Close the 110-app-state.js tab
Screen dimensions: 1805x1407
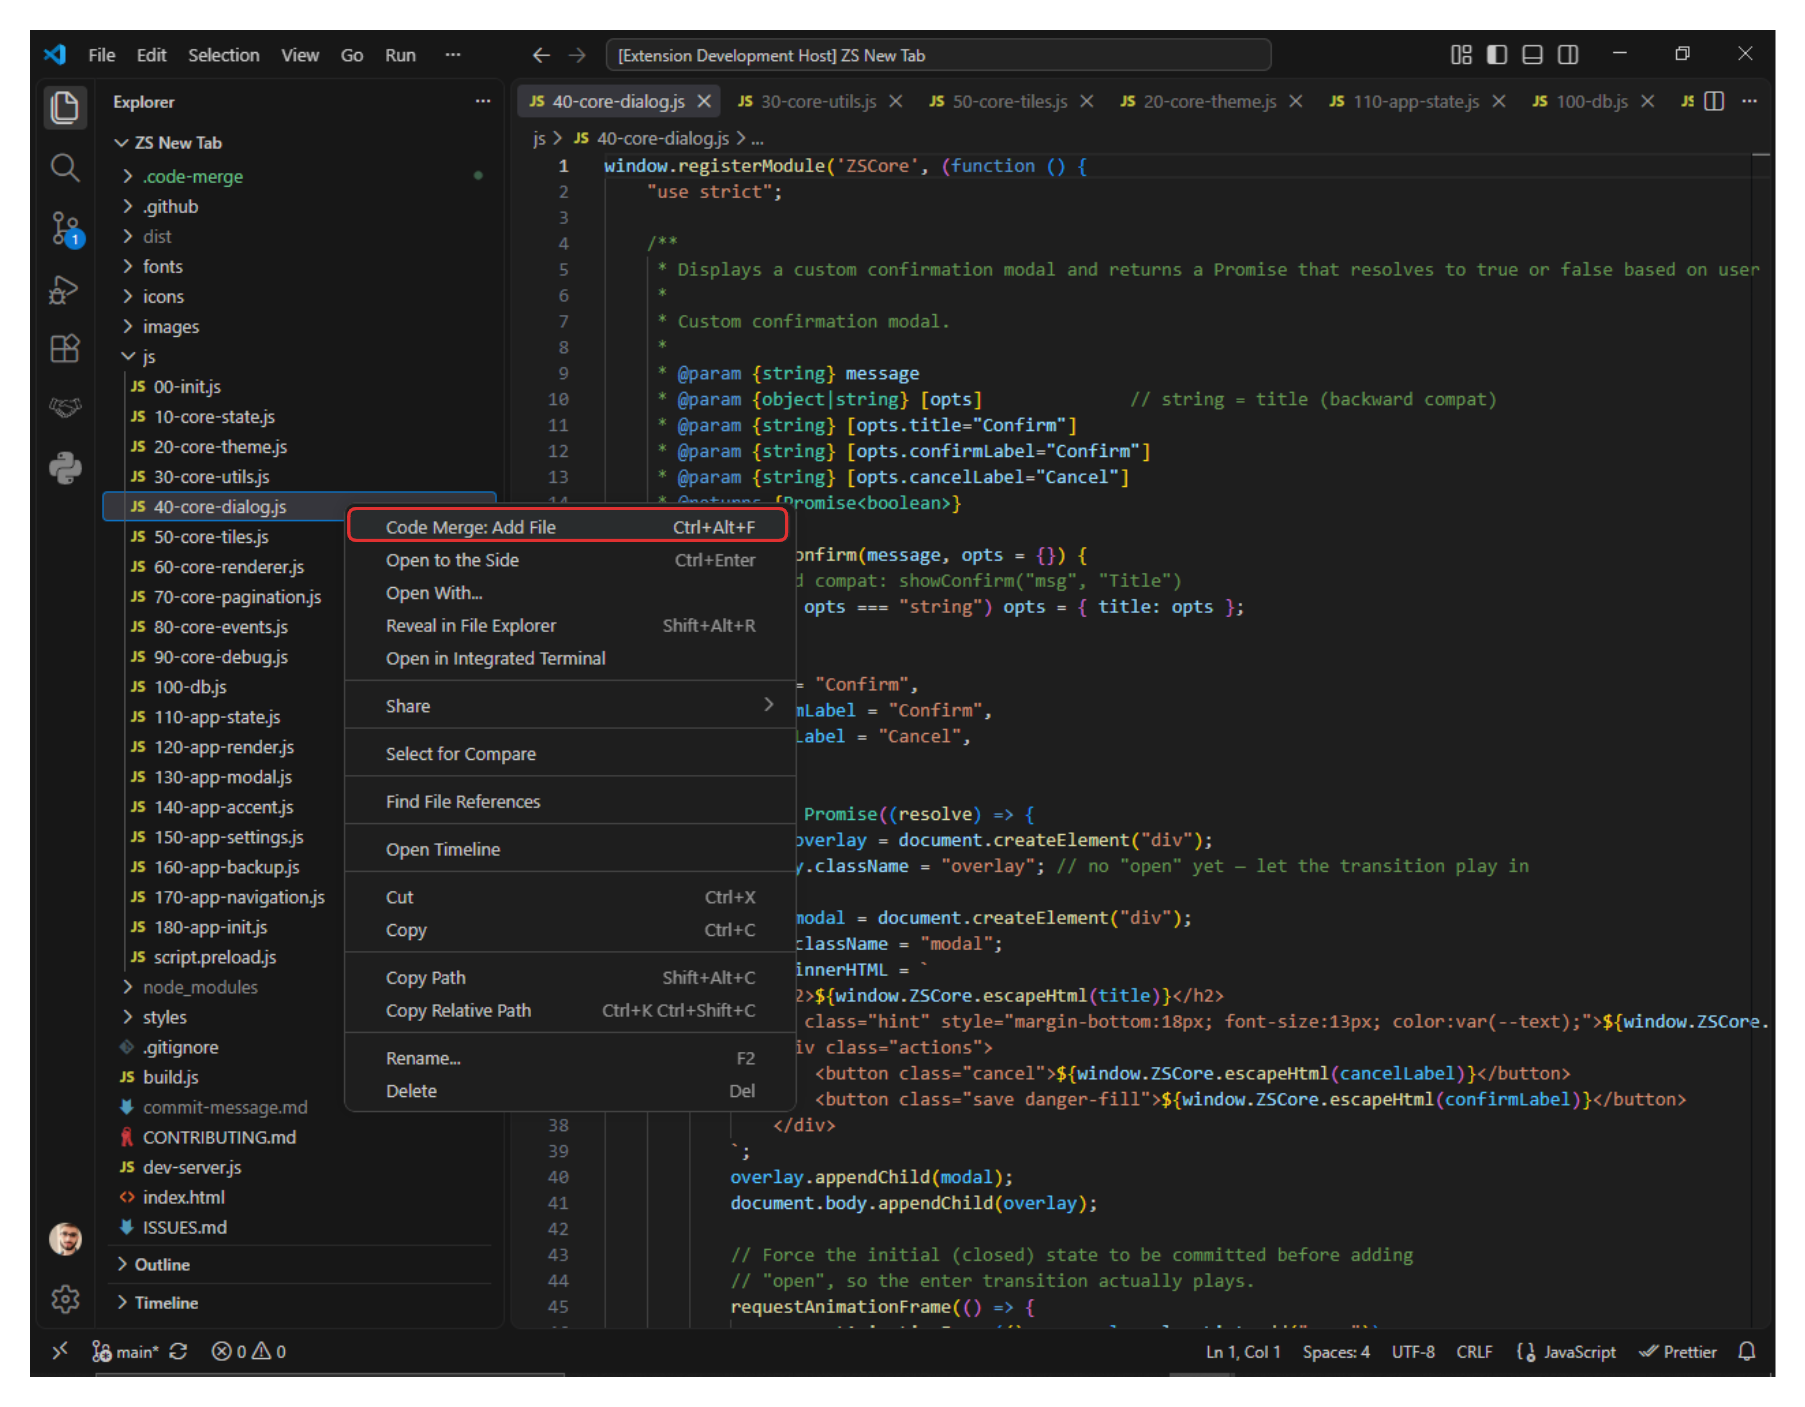(1499, 101)
